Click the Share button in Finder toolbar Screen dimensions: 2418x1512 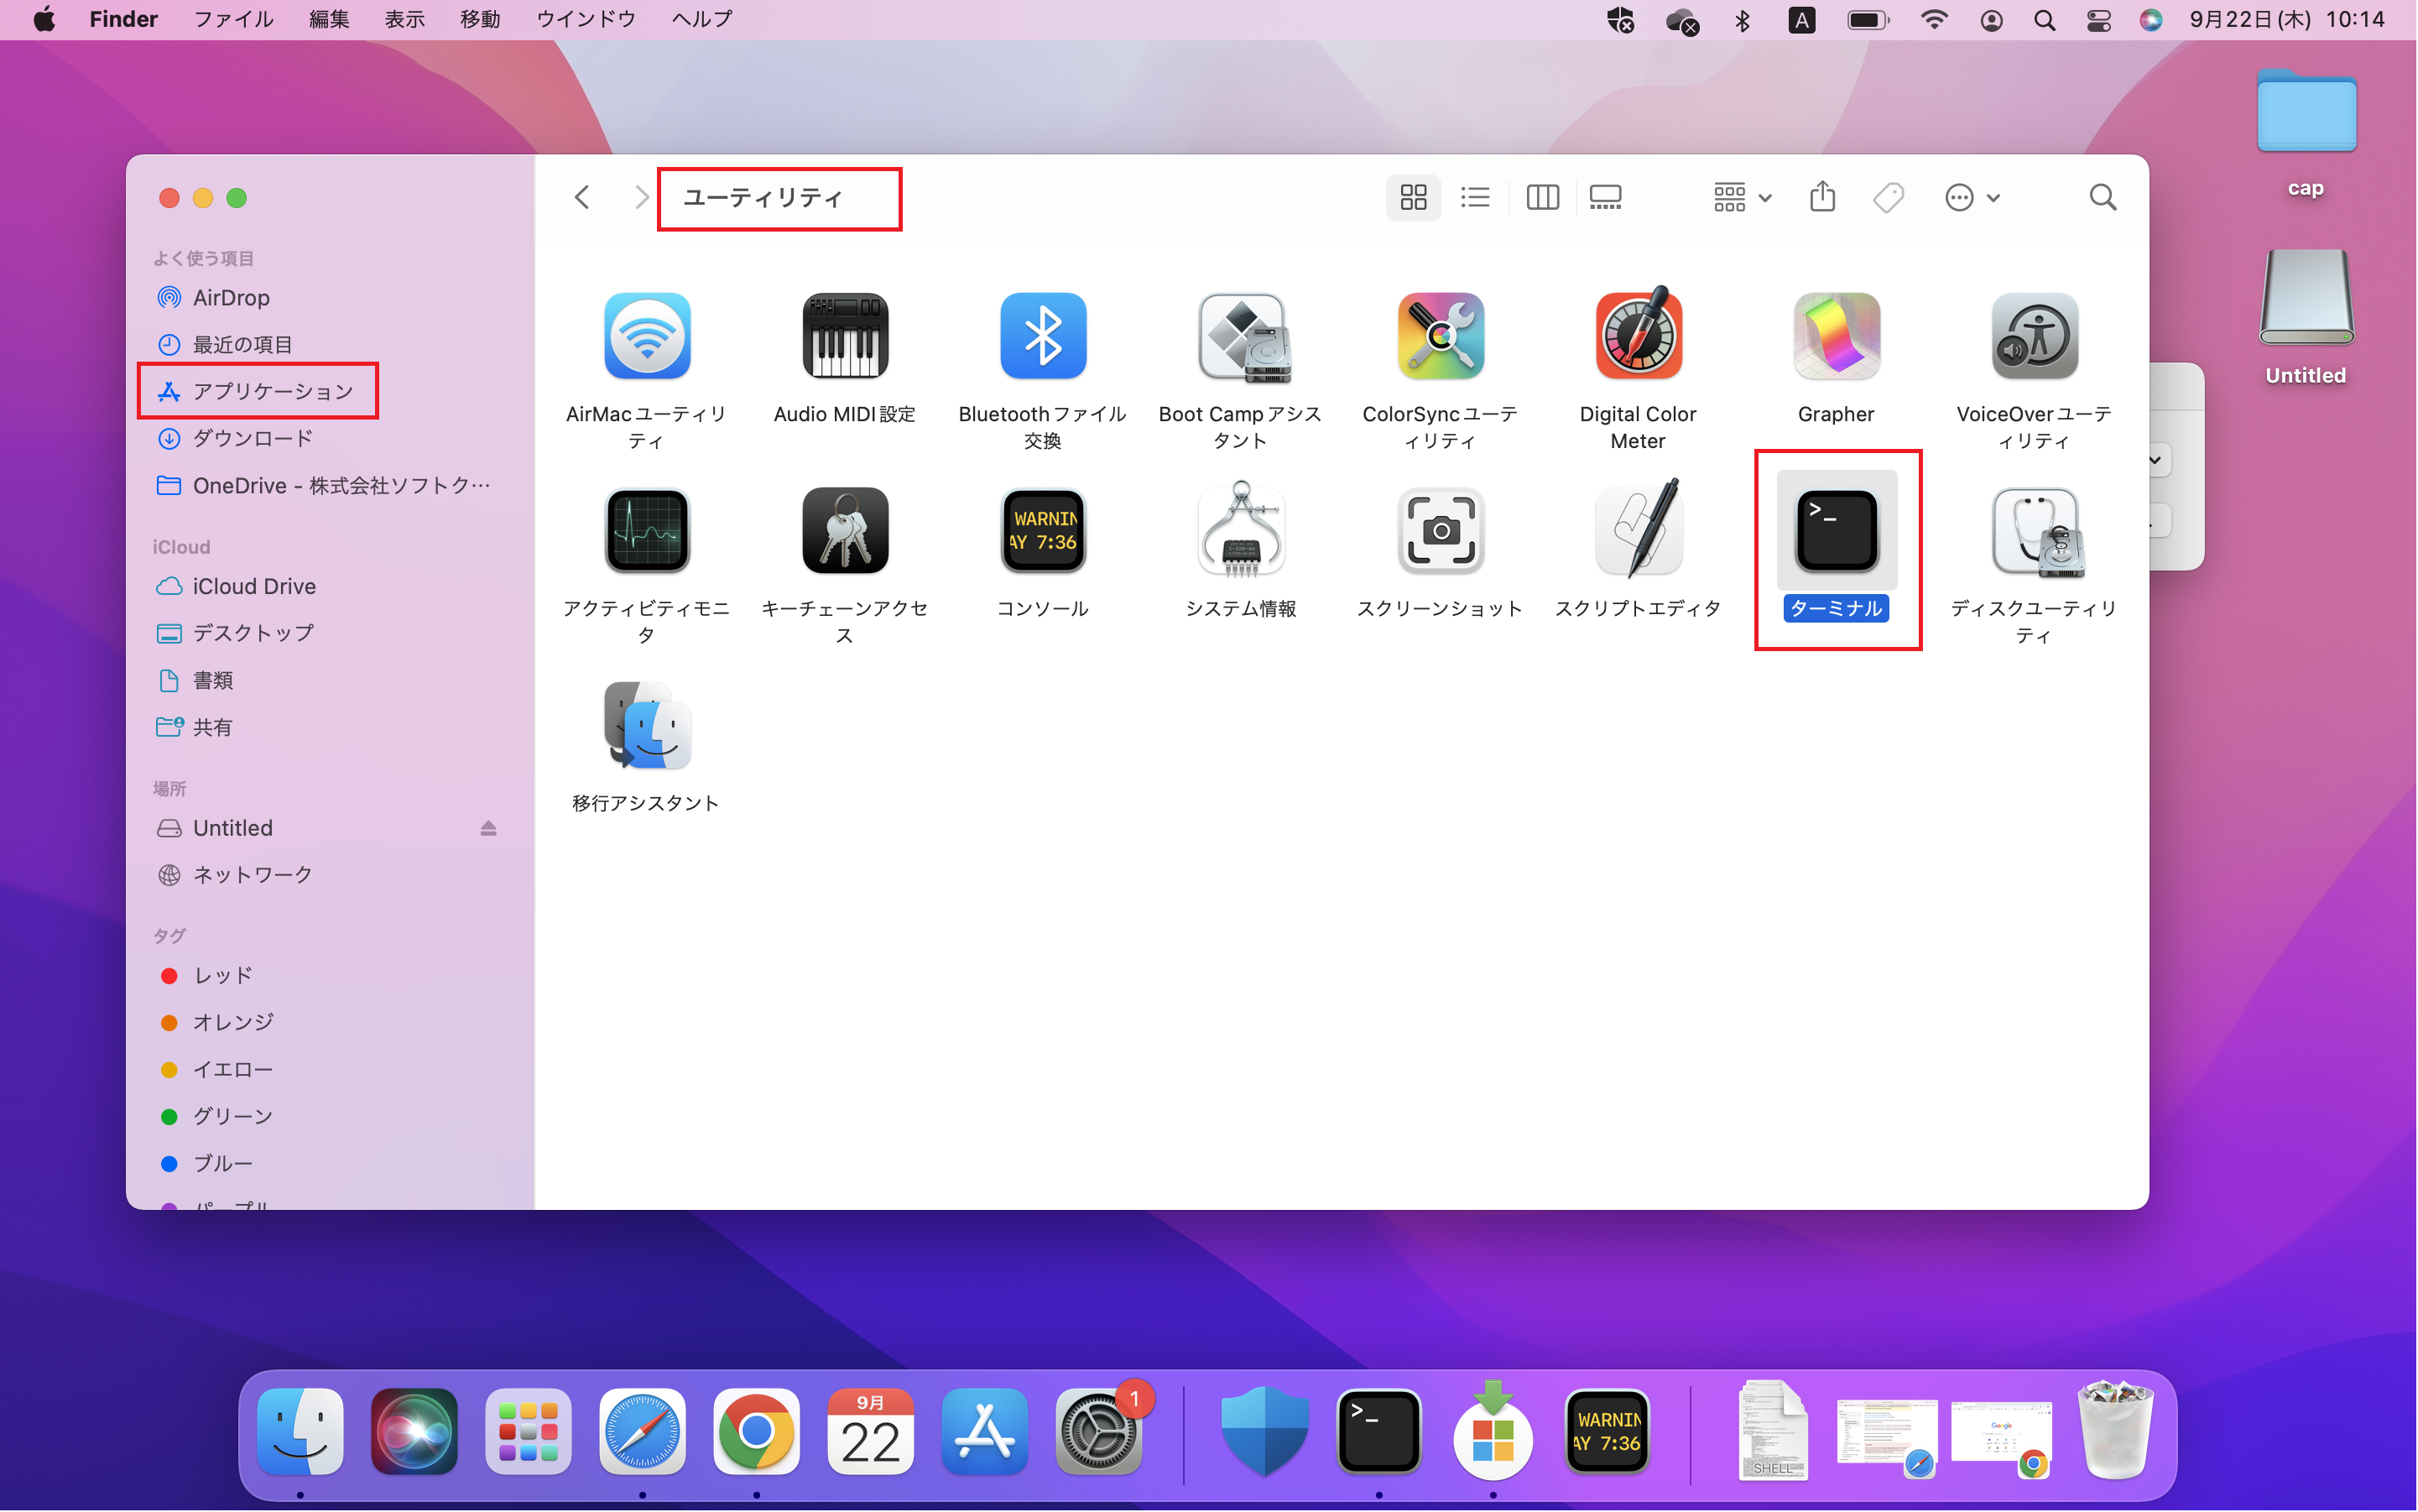click(x=1822, y=197)
